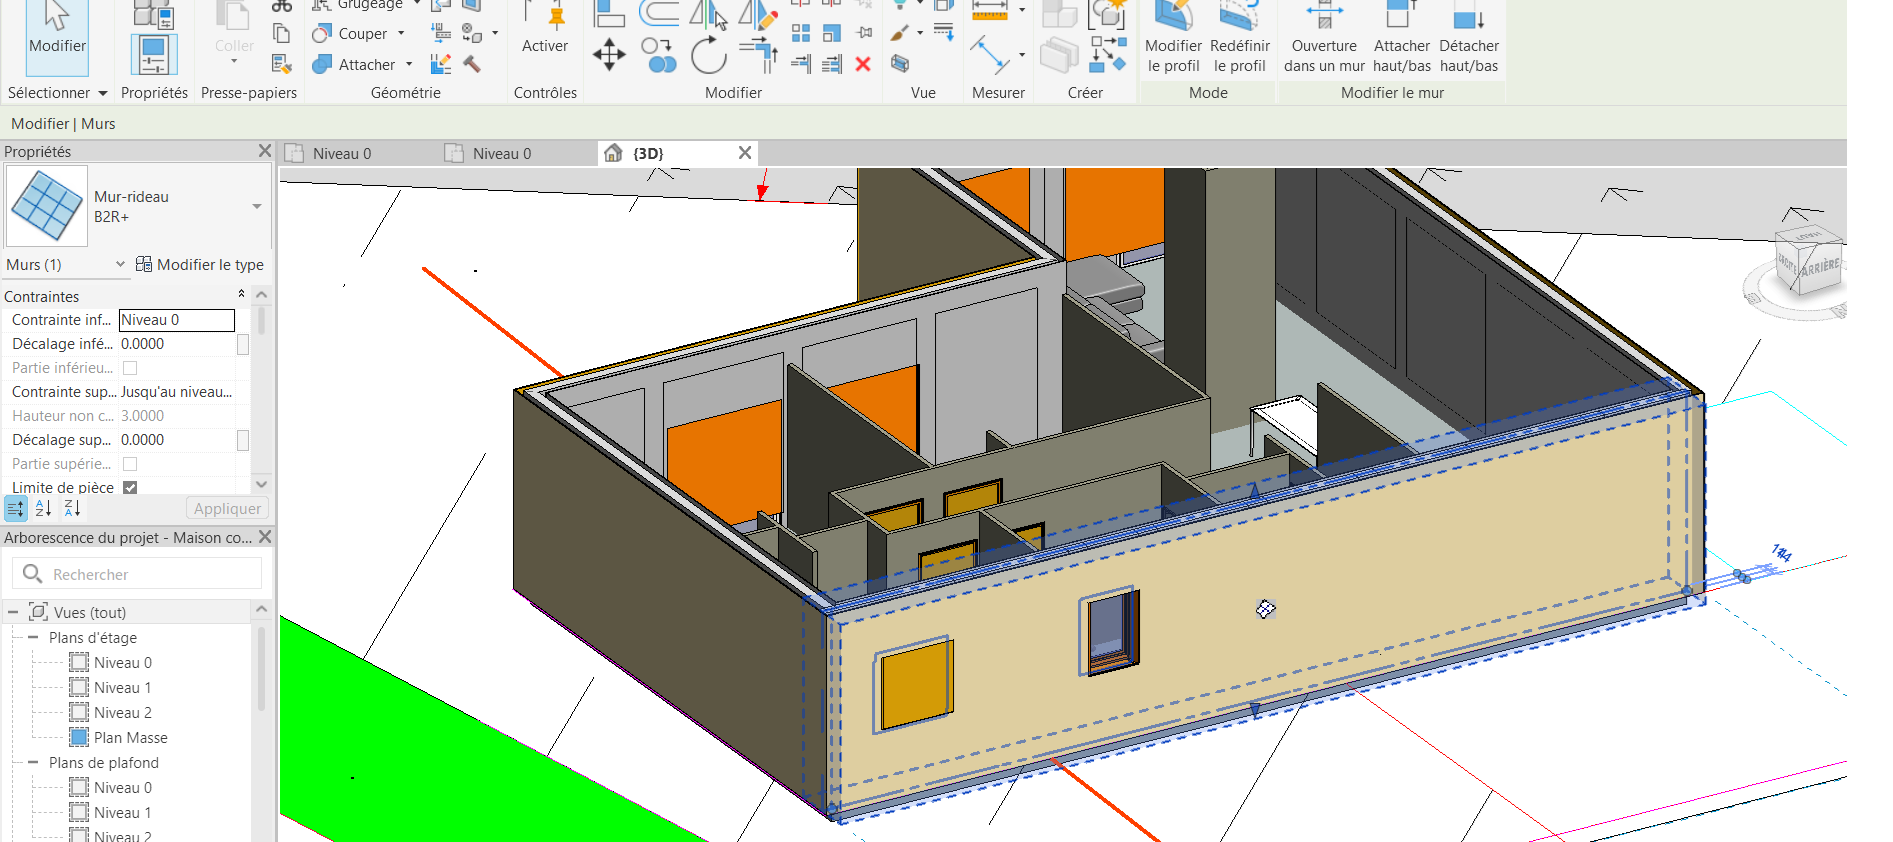This screenshot has width=1893, height=842.
Task: Click the paint brush linework icon in Vue
Action: [x=900, y=33]
